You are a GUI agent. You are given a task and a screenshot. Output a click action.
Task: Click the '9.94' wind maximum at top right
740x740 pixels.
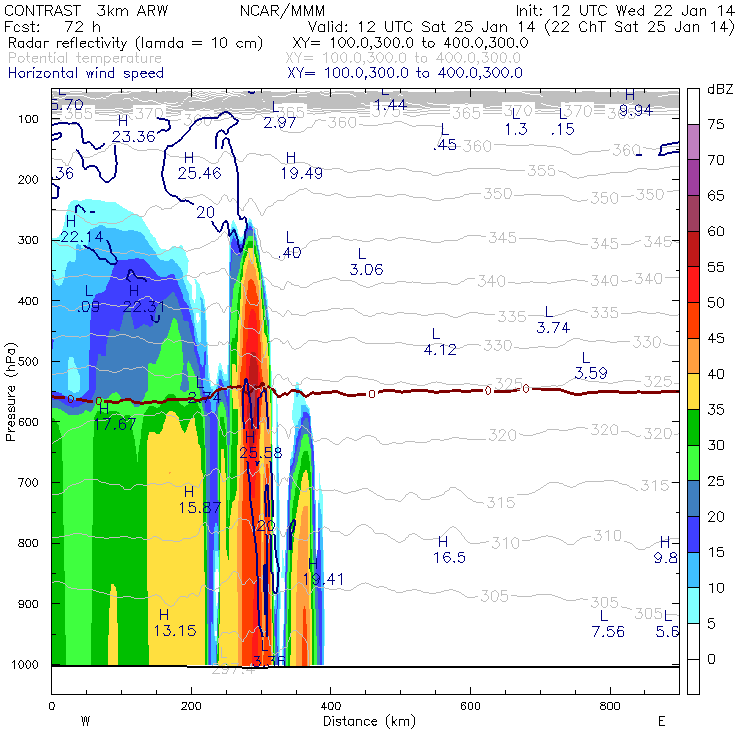point(636,110)
